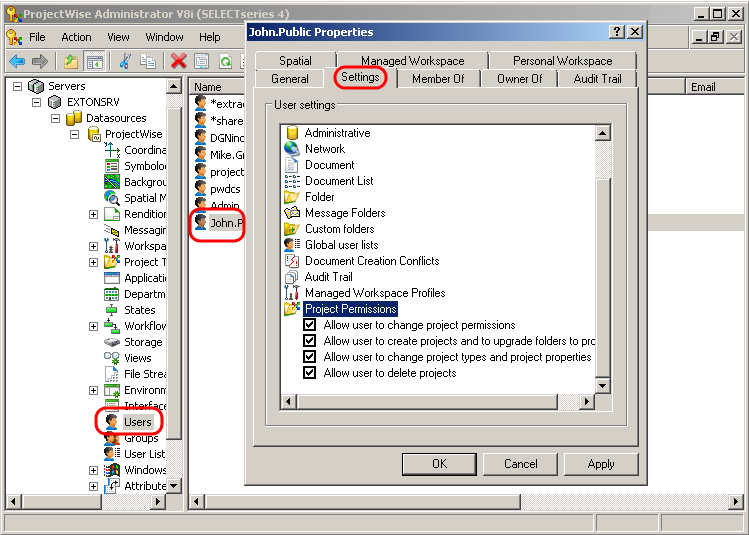Switch to the Personal Workspace tab
Viewport: 749px width, 535px height.
[x=562, y=61]
